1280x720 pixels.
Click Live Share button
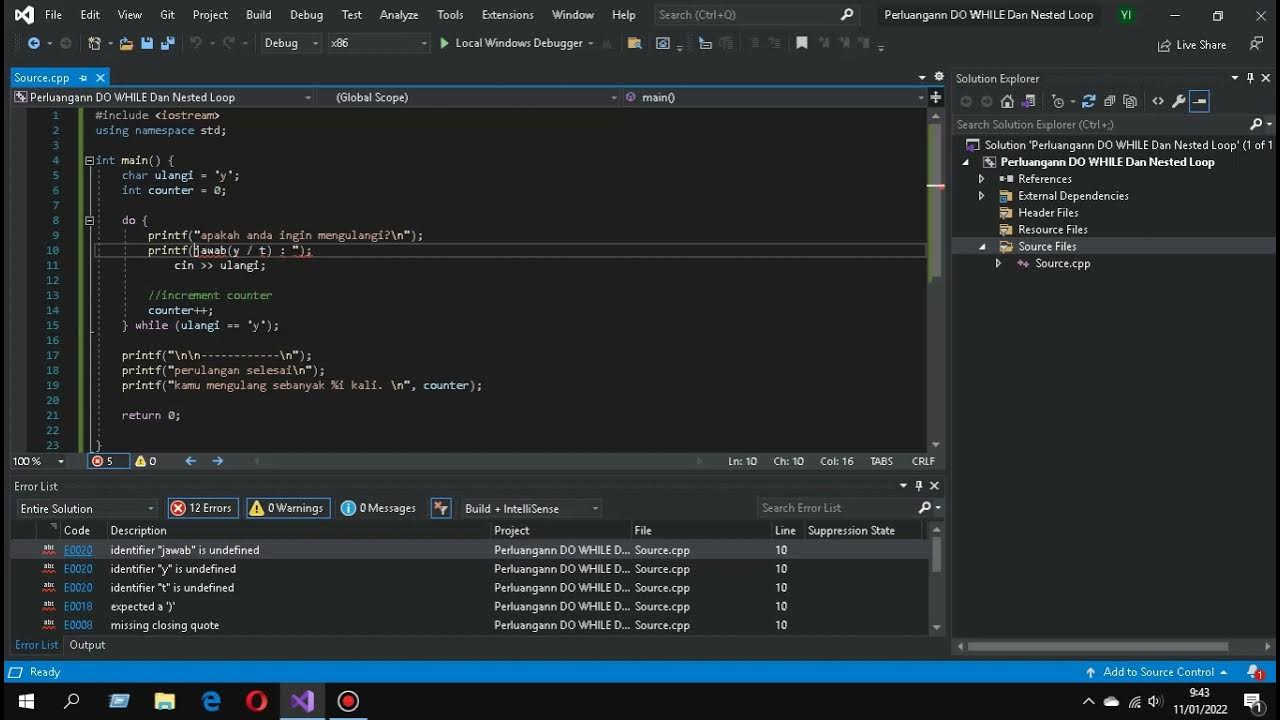tap(1192, 45)
